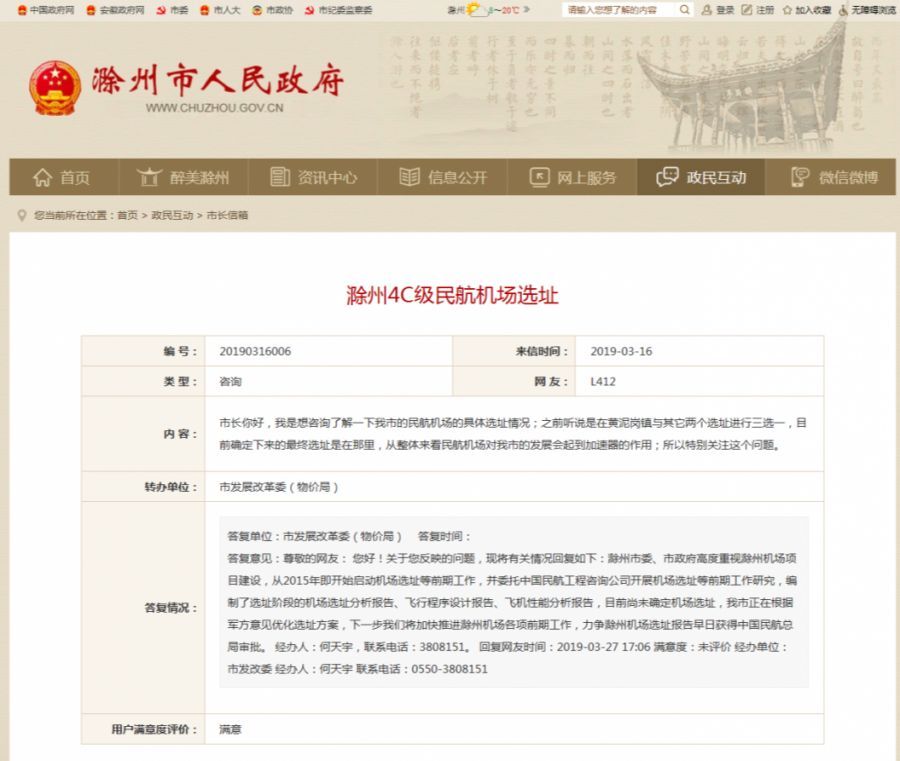Open the 市纪委监察委 top link
This screenshot has height=761, width=900.
(x=339, y=10)
